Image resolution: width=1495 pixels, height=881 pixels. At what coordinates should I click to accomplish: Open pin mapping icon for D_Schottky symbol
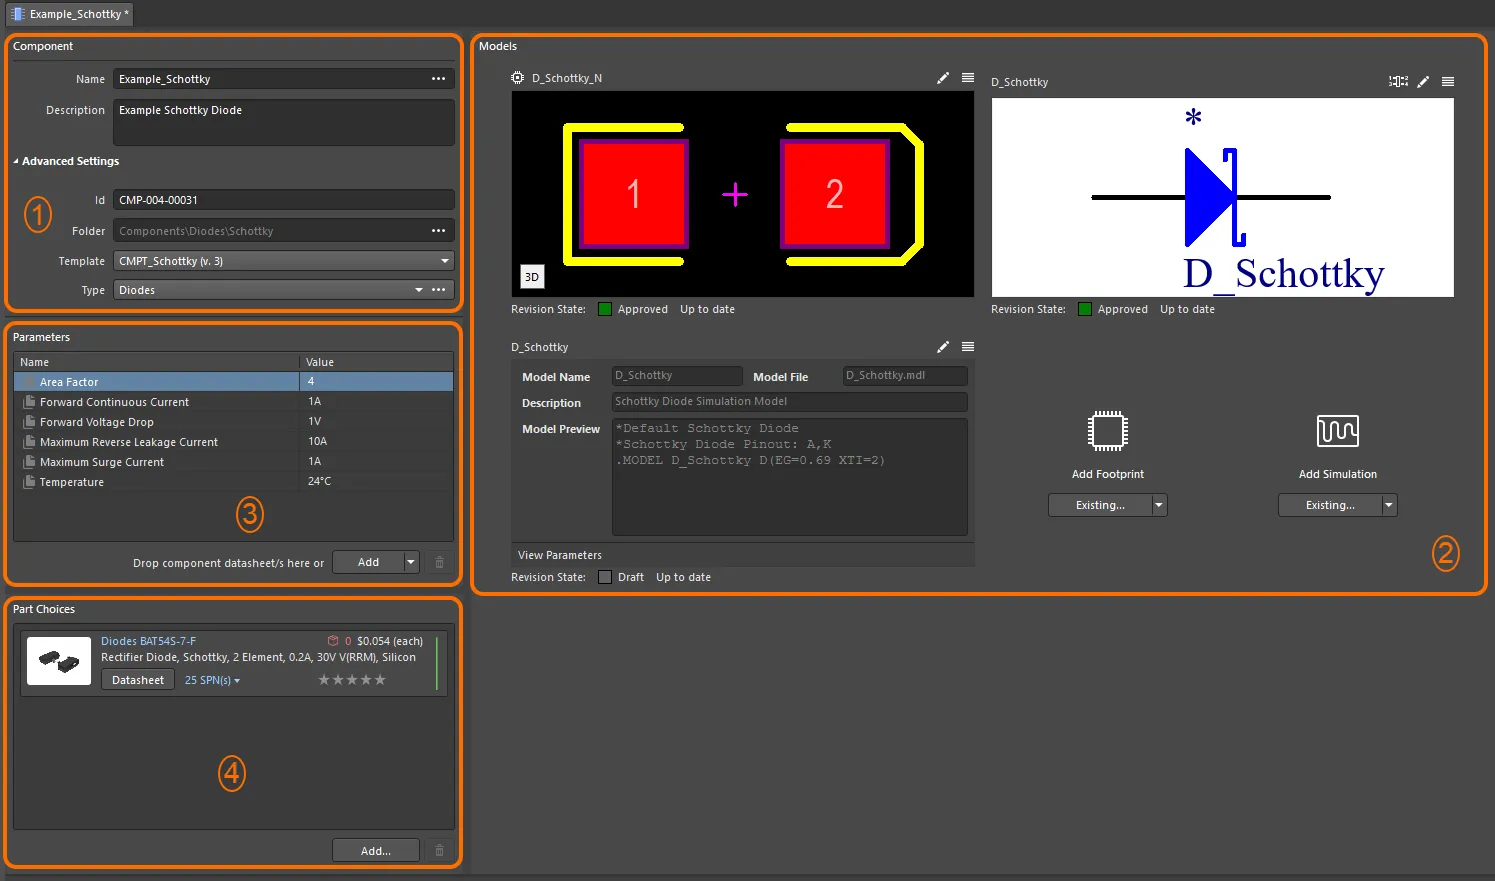(1398, 82)
